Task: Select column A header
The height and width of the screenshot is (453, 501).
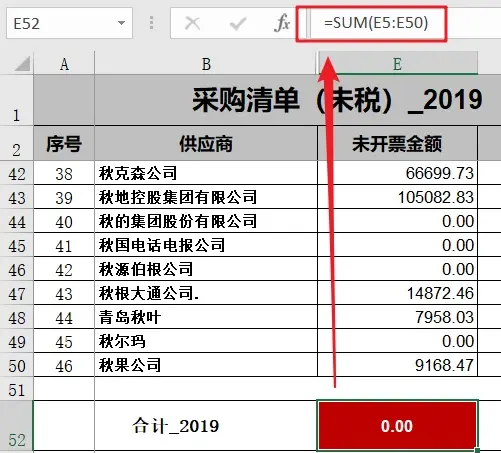Action: (64, 64)
